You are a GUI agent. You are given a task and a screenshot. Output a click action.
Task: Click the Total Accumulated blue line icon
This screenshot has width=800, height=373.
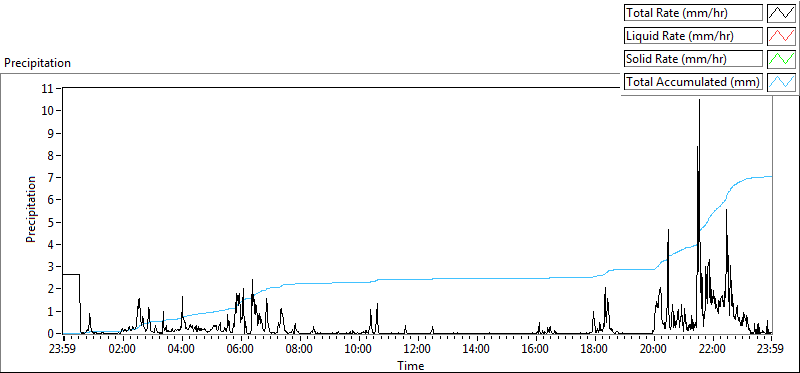point(781,82)
